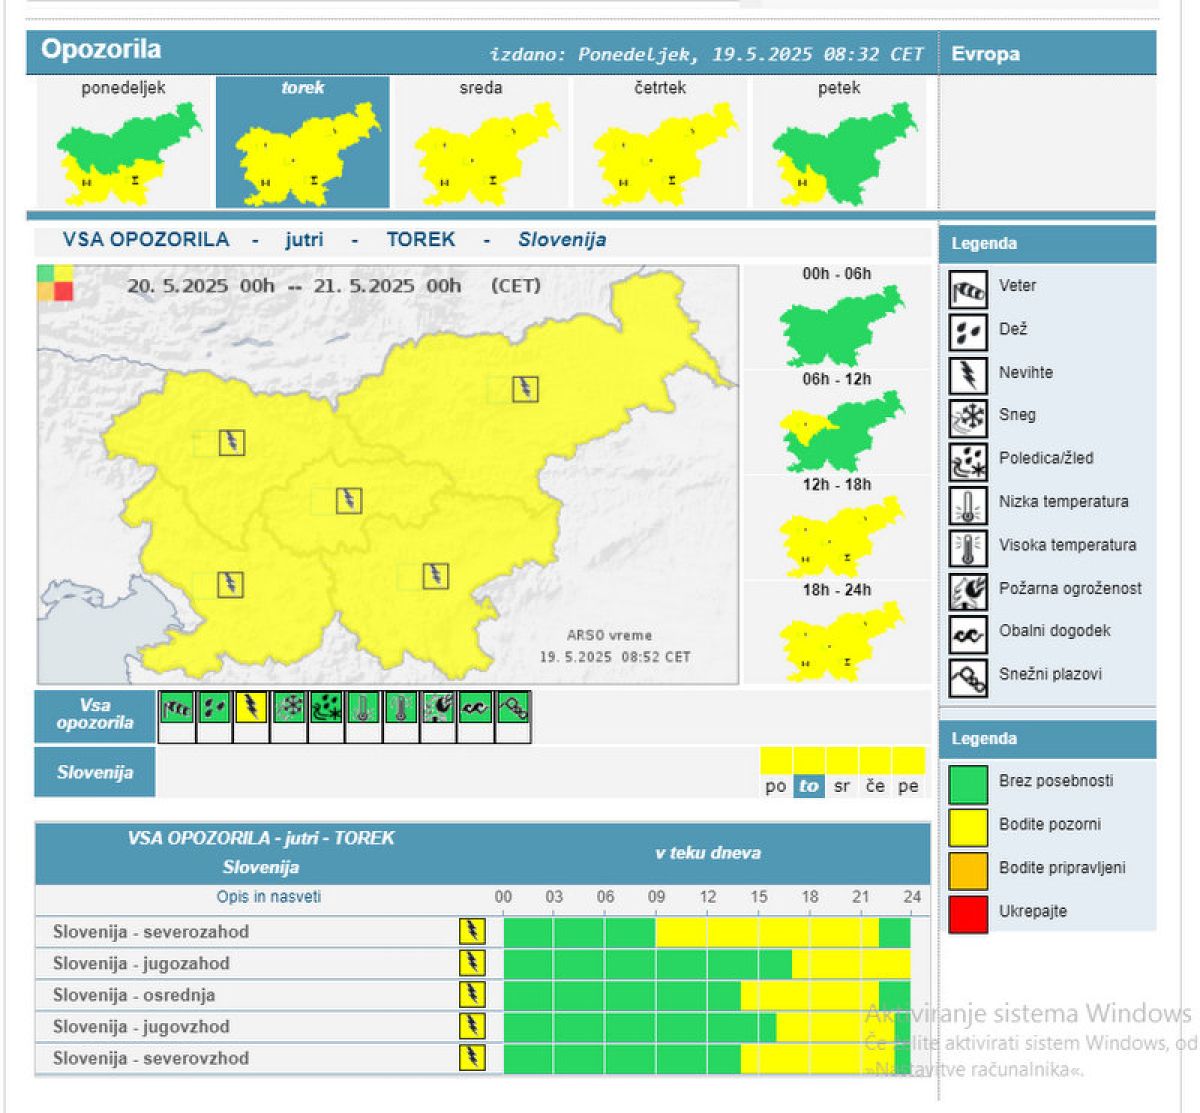Choose the fire danger filter icon
1200x1113 pixels.
pyautogui.click(x=438, y=708)
